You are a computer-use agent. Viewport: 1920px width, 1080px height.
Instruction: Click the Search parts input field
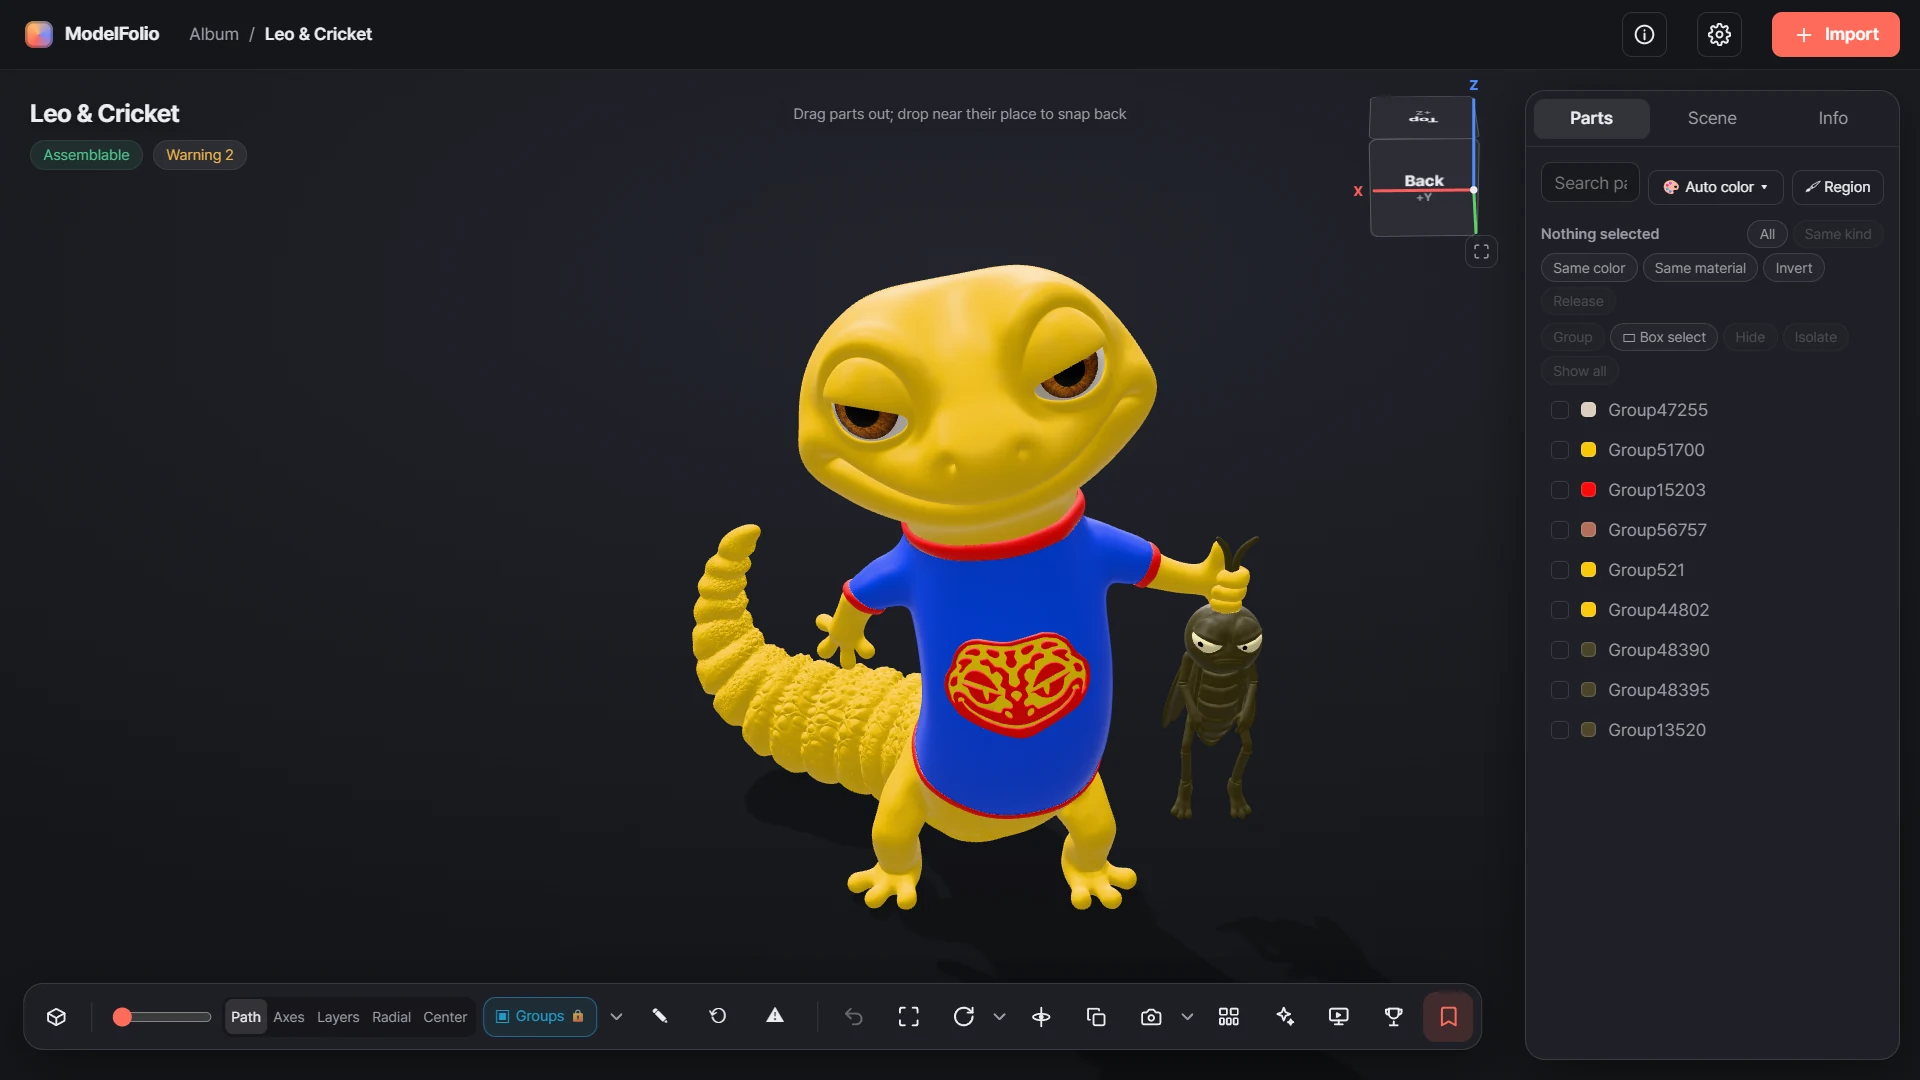tap(1590, 183)
